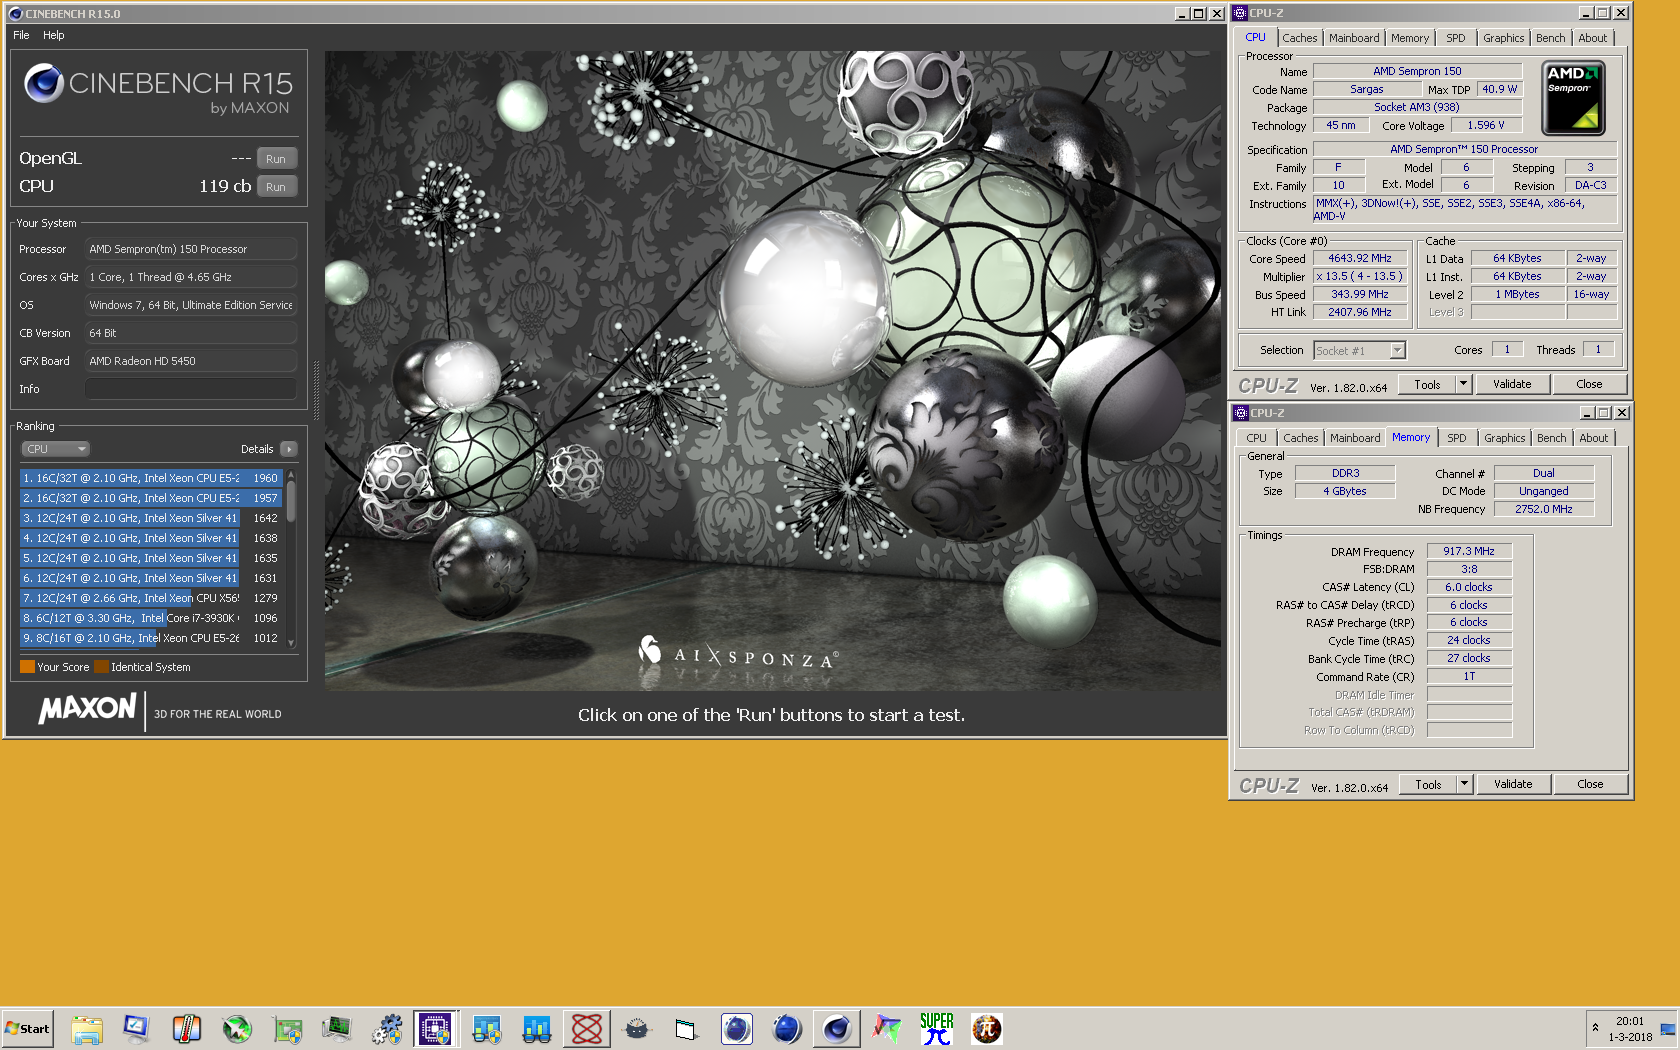This screenshot has height=1050, width=1680.
Task: Open the Help menu in Cinebench
Action: (54, 35)
